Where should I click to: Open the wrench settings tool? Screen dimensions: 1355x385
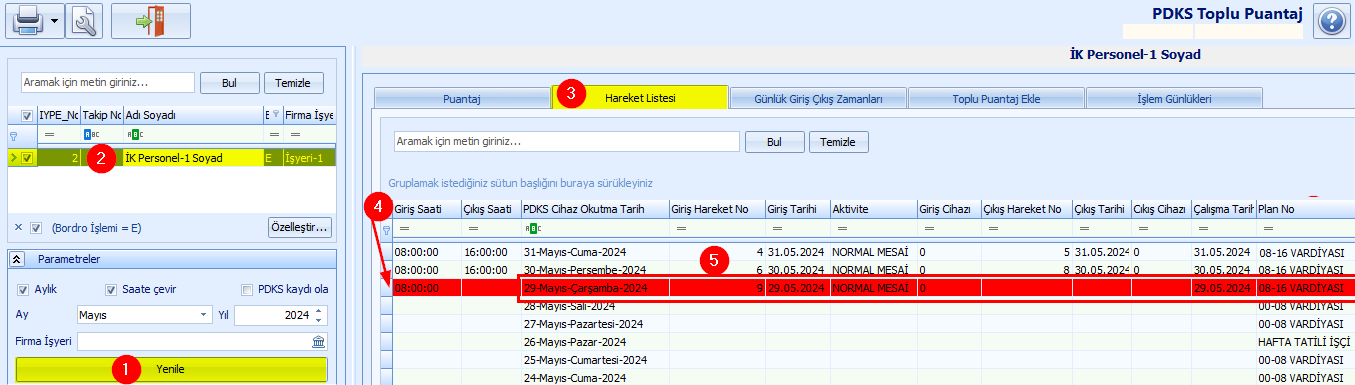[84, 20]
